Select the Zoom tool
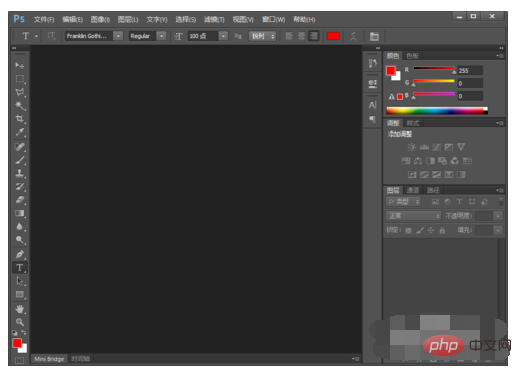 20,322
